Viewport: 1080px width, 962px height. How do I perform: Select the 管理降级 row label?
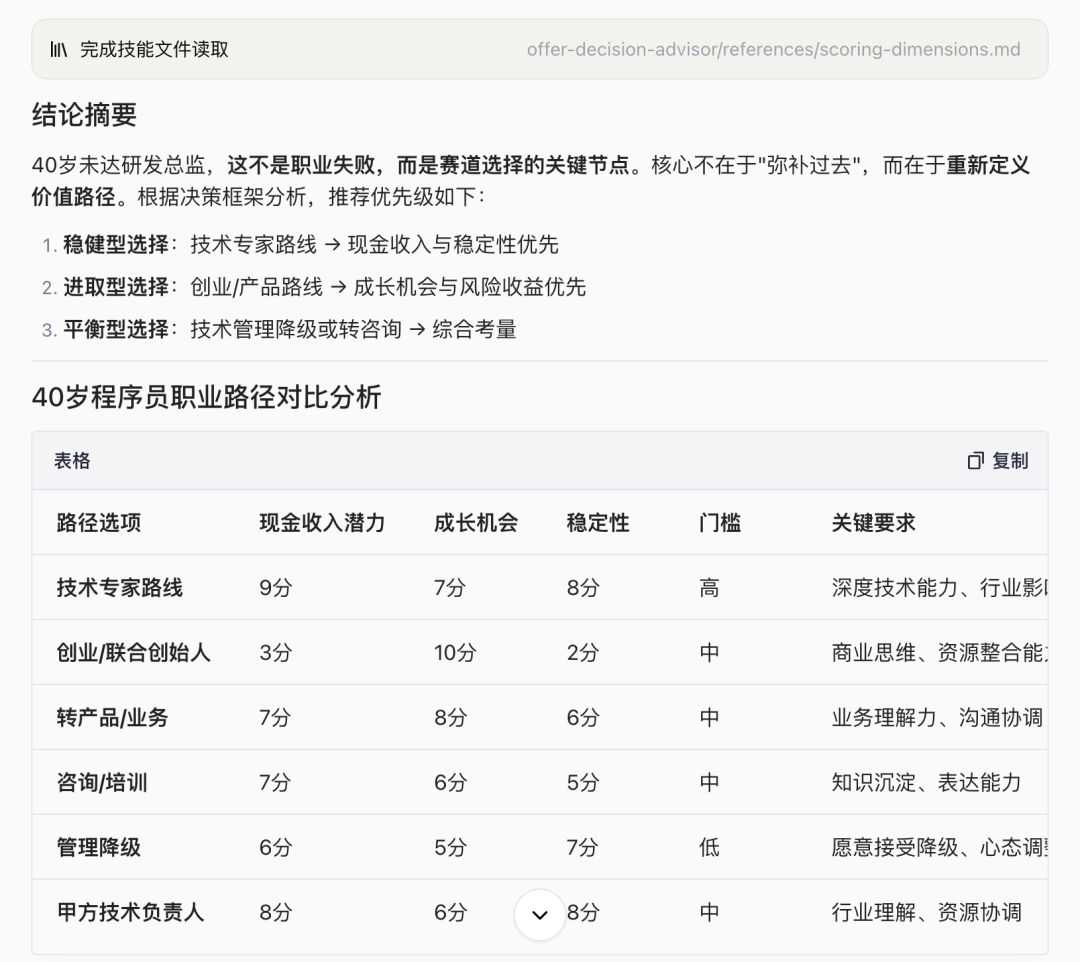tap(98, 847)
